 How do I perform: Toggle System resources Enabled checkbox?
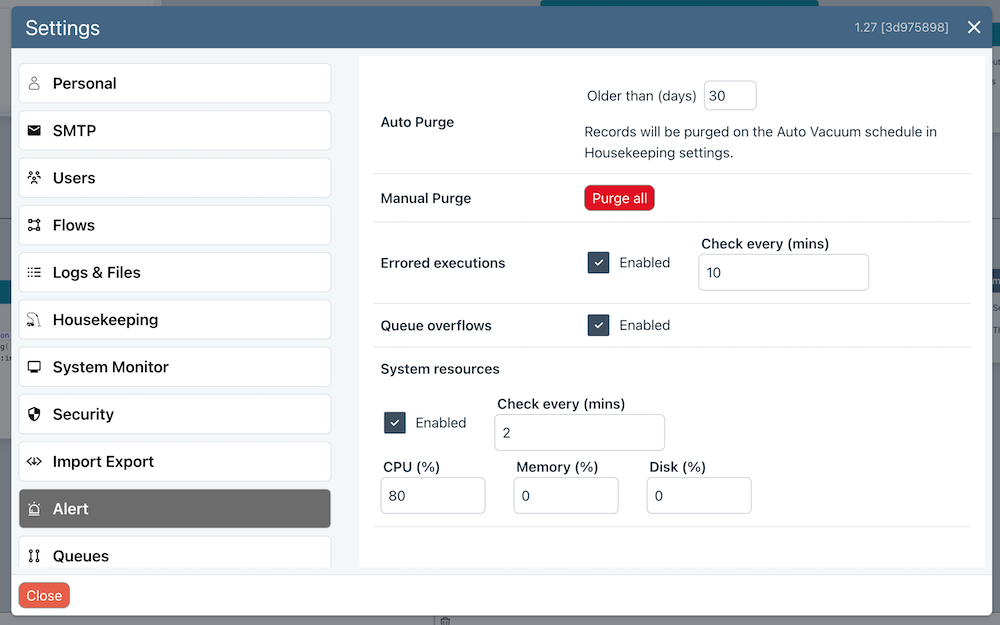(x=395, y=423)
